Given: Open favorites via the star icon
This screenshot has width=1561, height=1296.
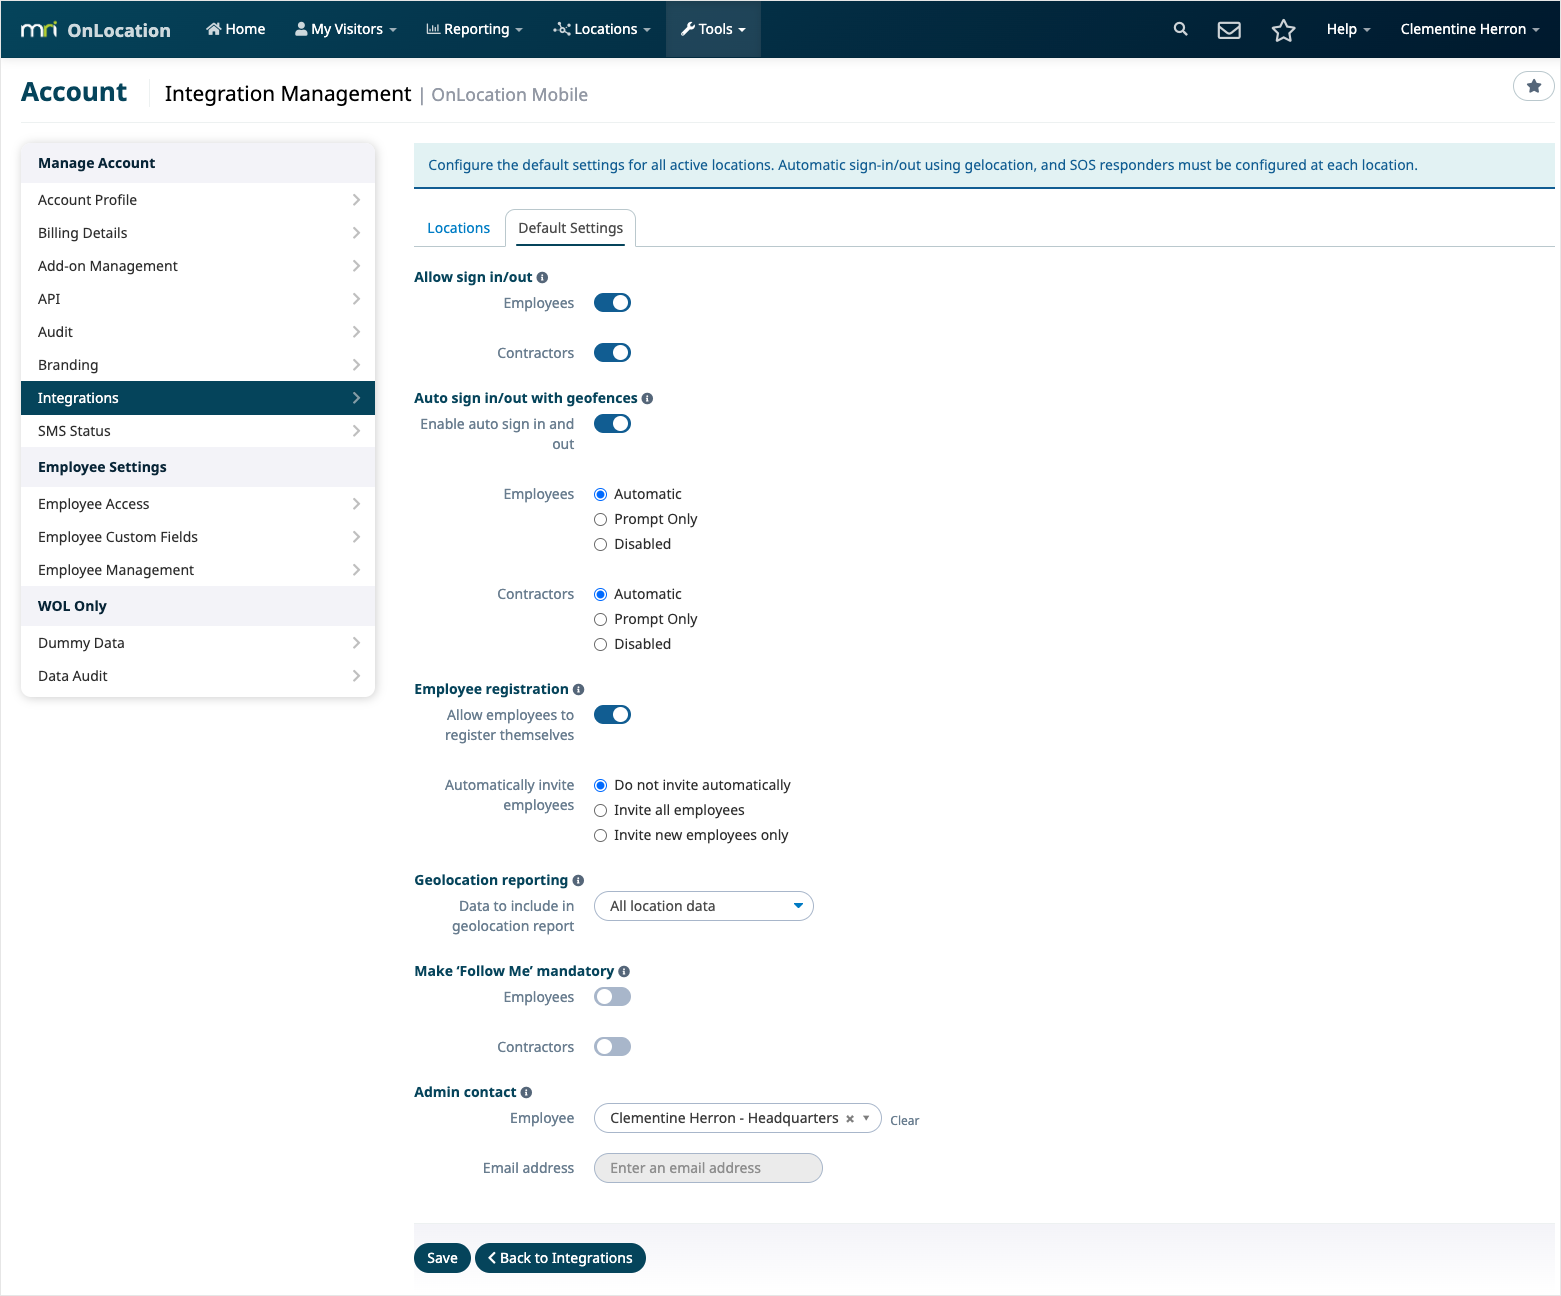Looking at the screenshot, I should click(x=1283, y=29).
